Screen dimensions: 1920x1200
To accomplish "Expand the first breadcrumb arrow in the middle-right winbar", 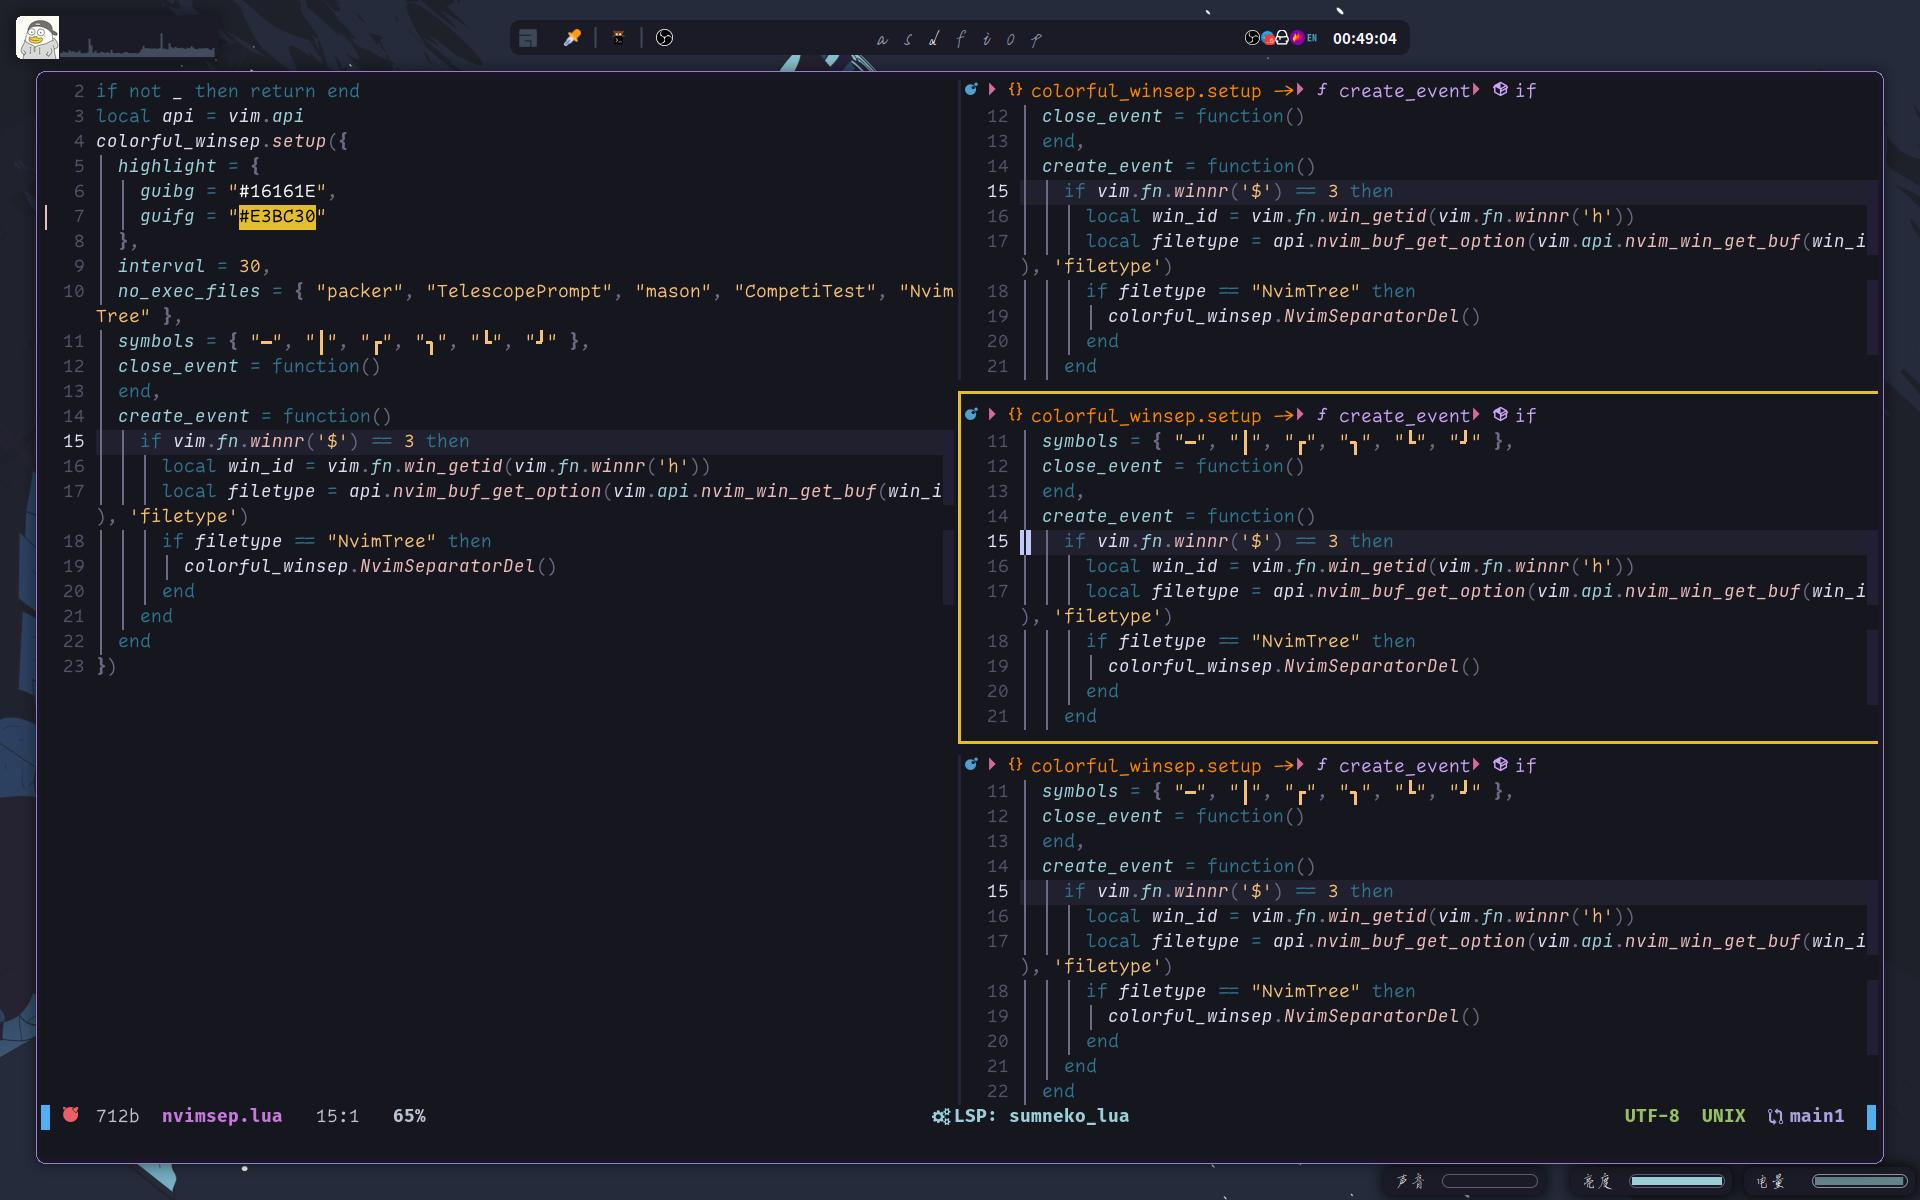I will coord(992,415).
